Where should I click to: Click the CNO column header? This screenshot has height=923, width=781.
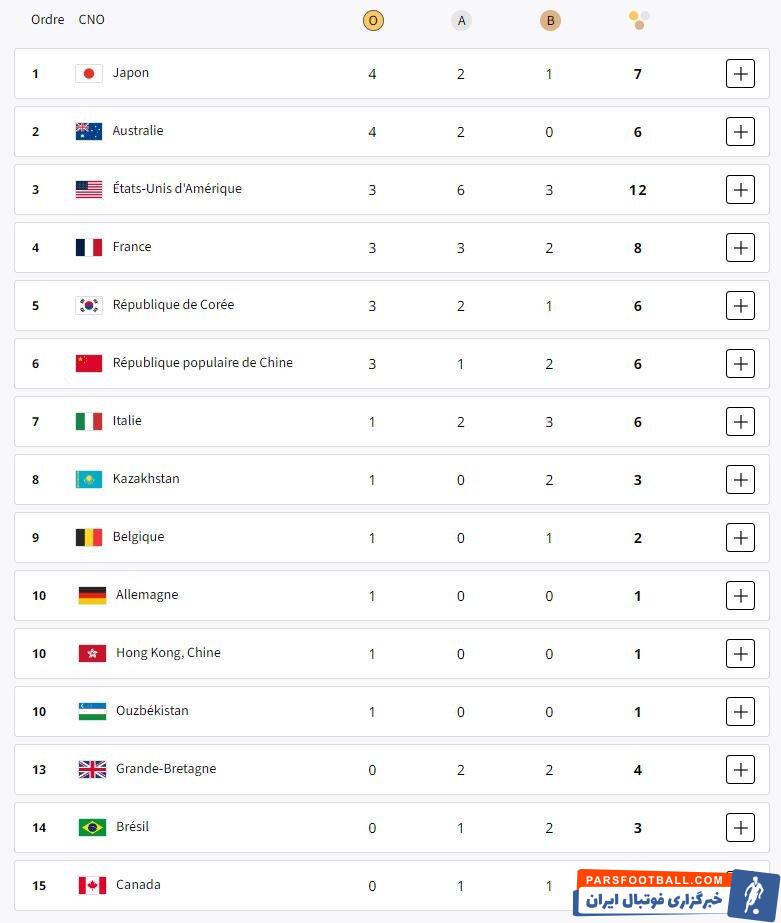coord(91,20)
